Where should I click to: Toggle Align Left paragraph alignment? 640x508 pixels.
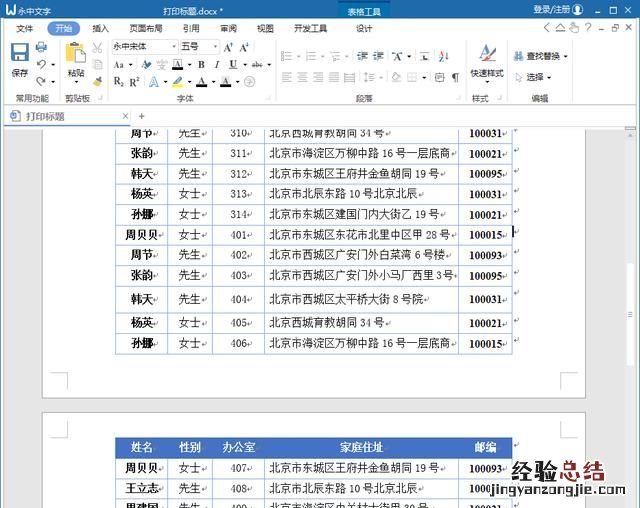287,77
